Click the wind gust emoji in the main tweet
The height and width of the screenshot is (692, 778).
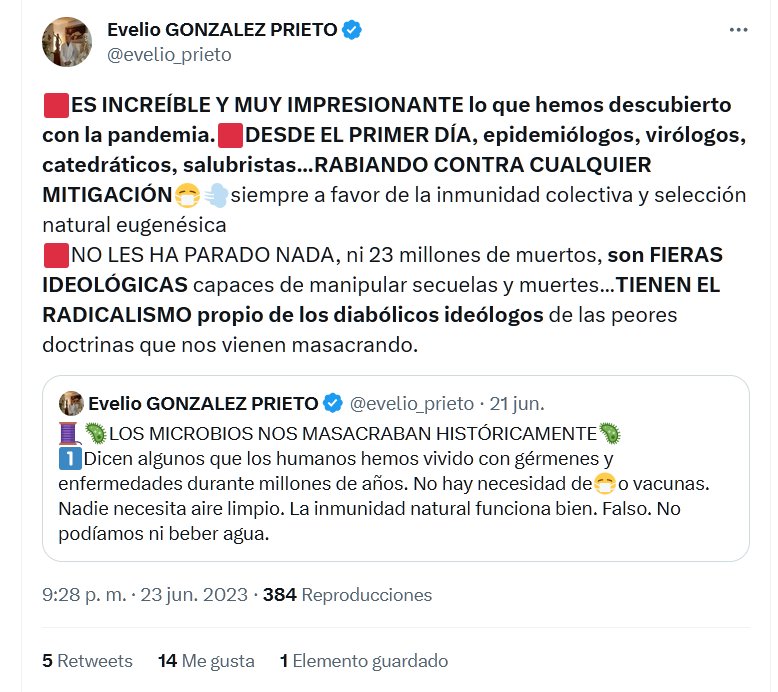point(215,195)
